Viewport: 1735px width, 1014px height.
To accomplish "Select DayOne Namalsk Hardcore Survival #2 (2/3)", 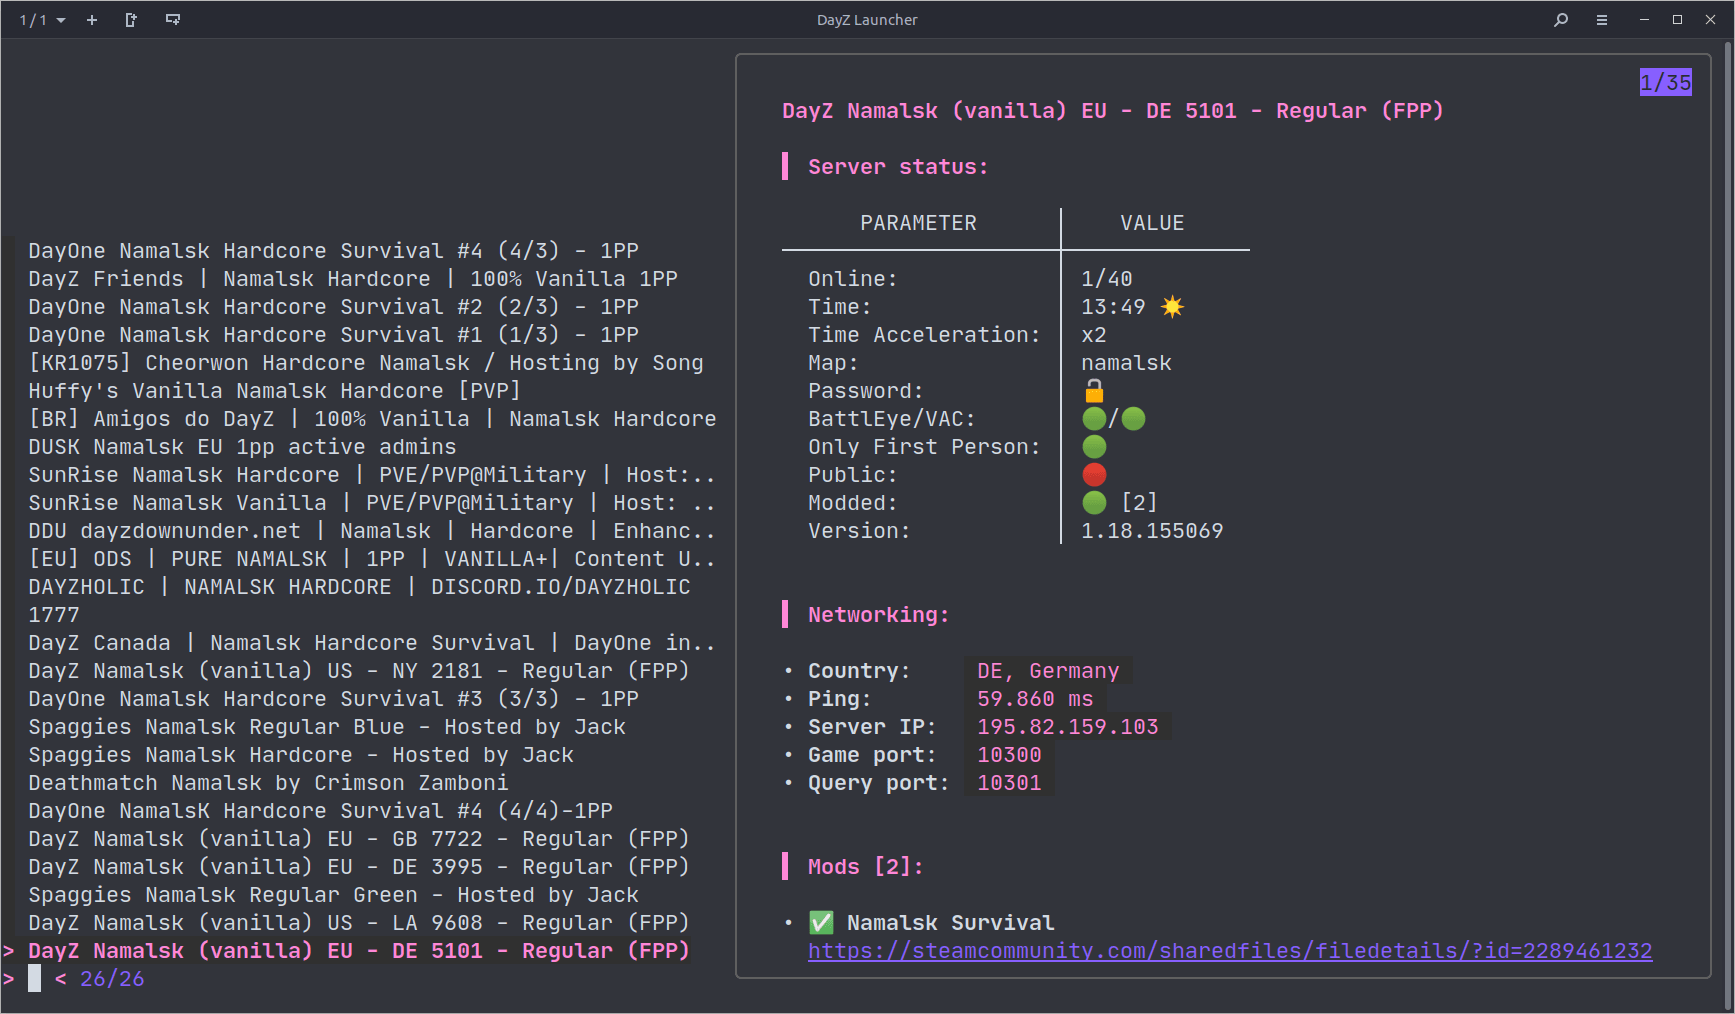I will pyautogui.click(x=333, y=307).
